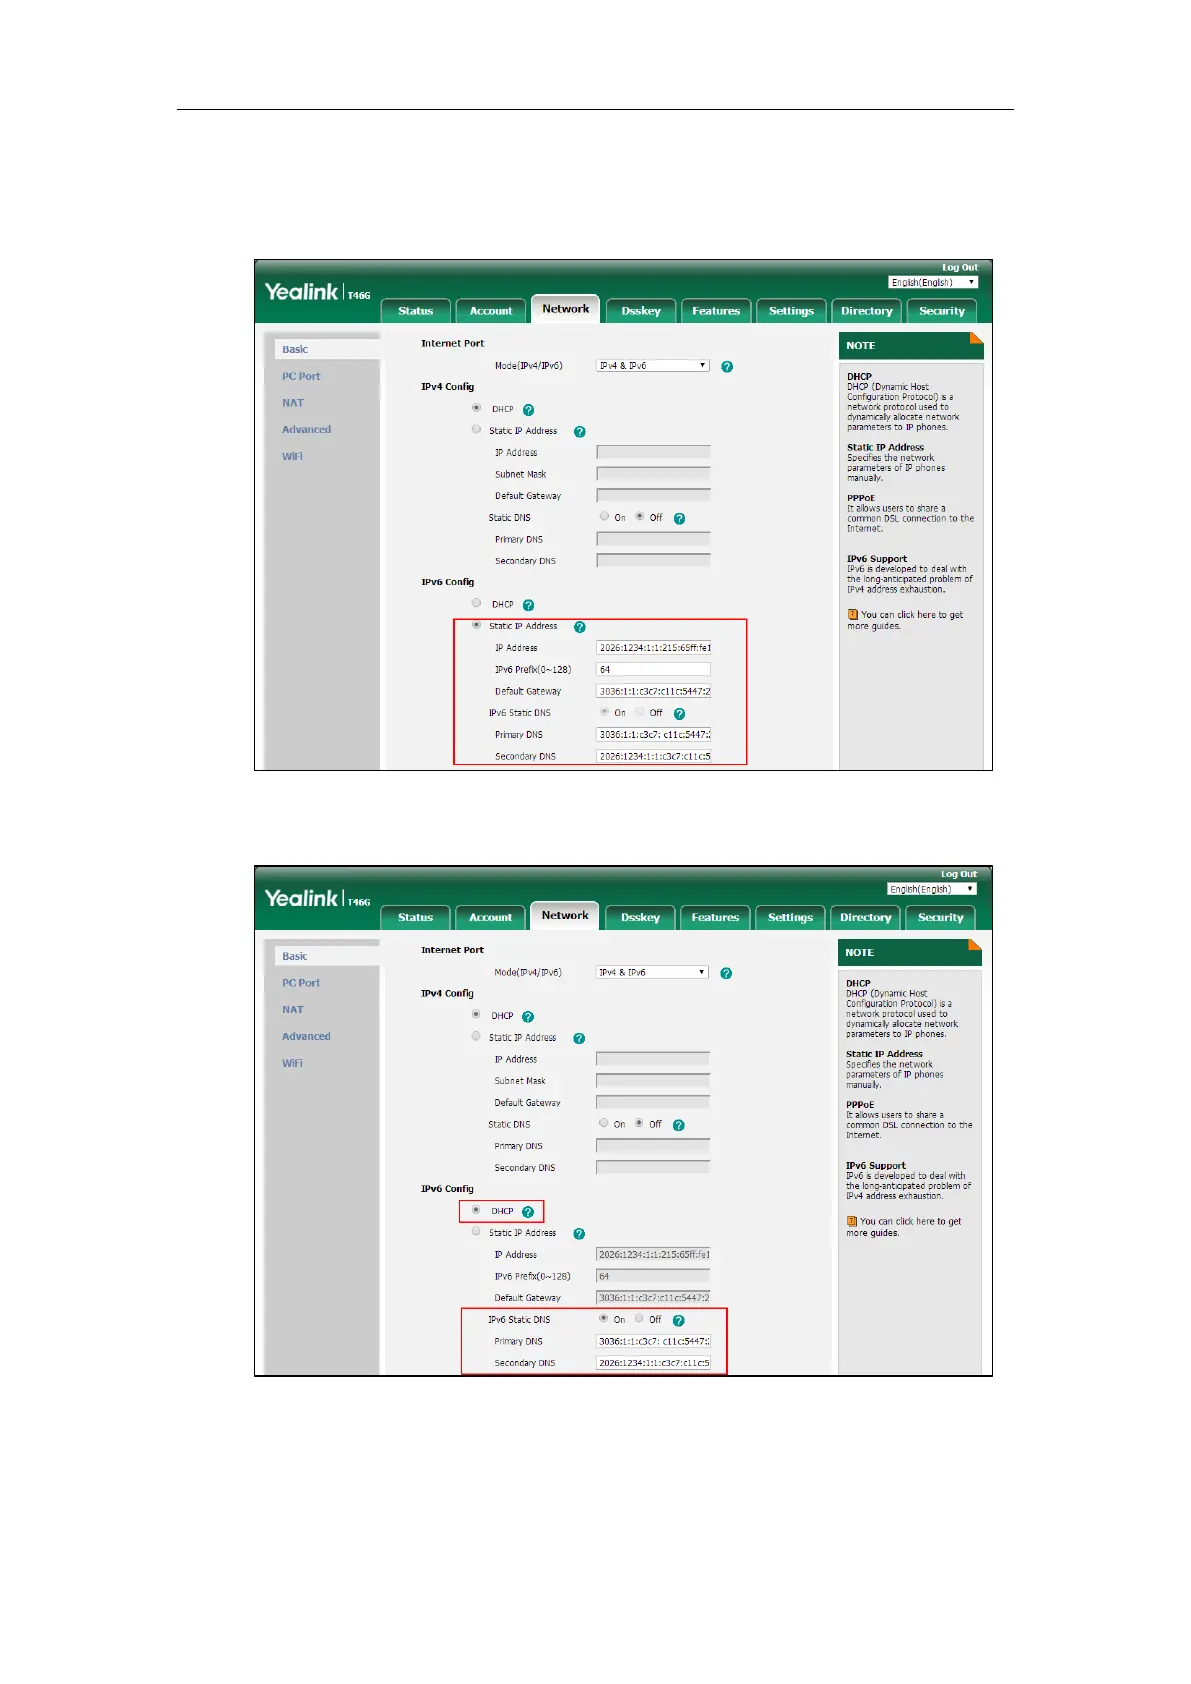Viewport: 1191px width, 1684px height.
Task: Click 'click here to get more guides' upper screenshot
Action: pos(905,621)
